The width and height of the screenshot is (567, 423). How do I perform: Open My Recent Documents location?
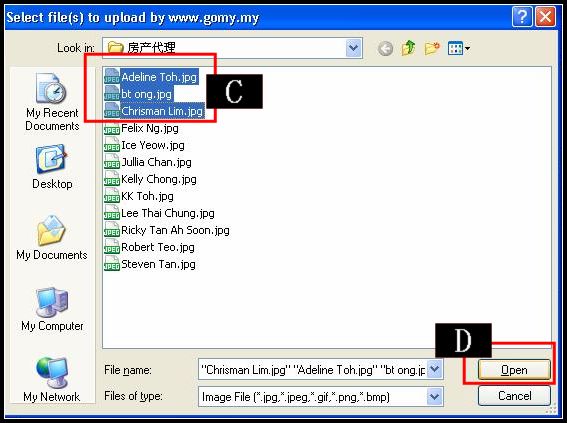[52, 102]
